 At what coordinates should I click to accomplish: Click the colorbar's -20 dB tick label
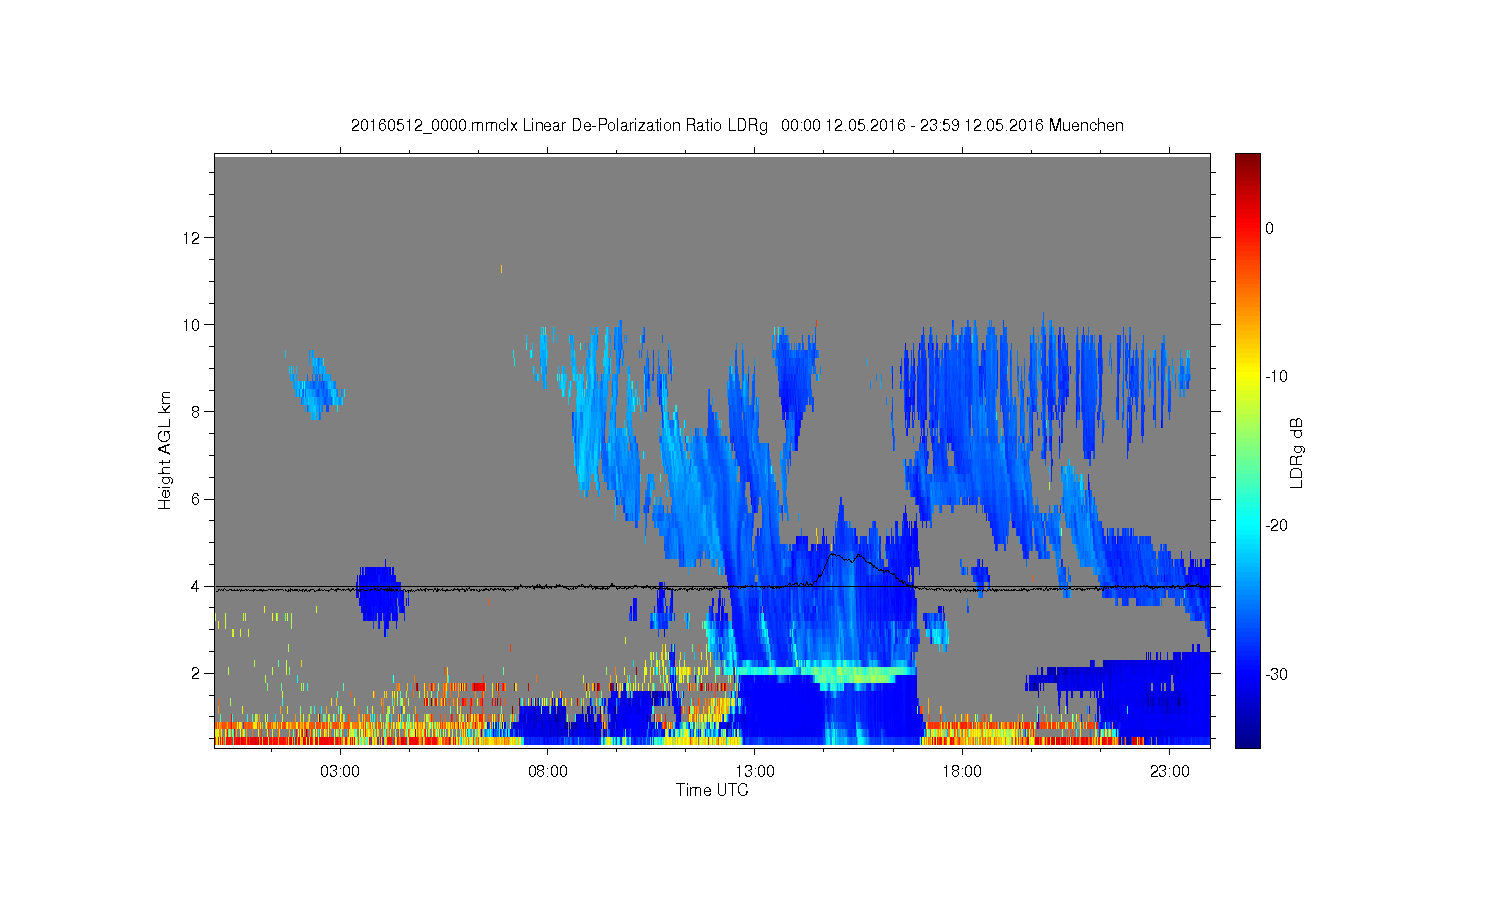point(1276,526)
